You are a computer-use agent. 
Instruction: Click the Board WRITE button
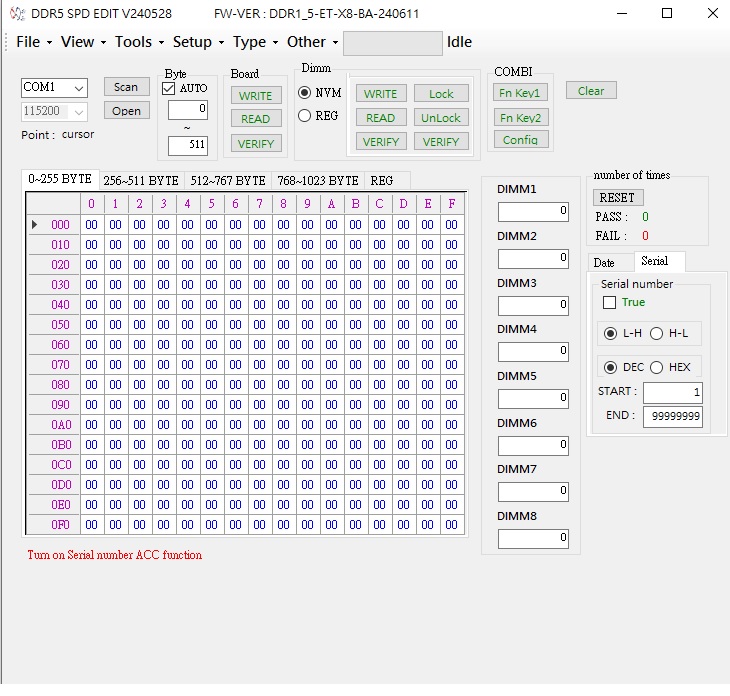coord(255,96)
